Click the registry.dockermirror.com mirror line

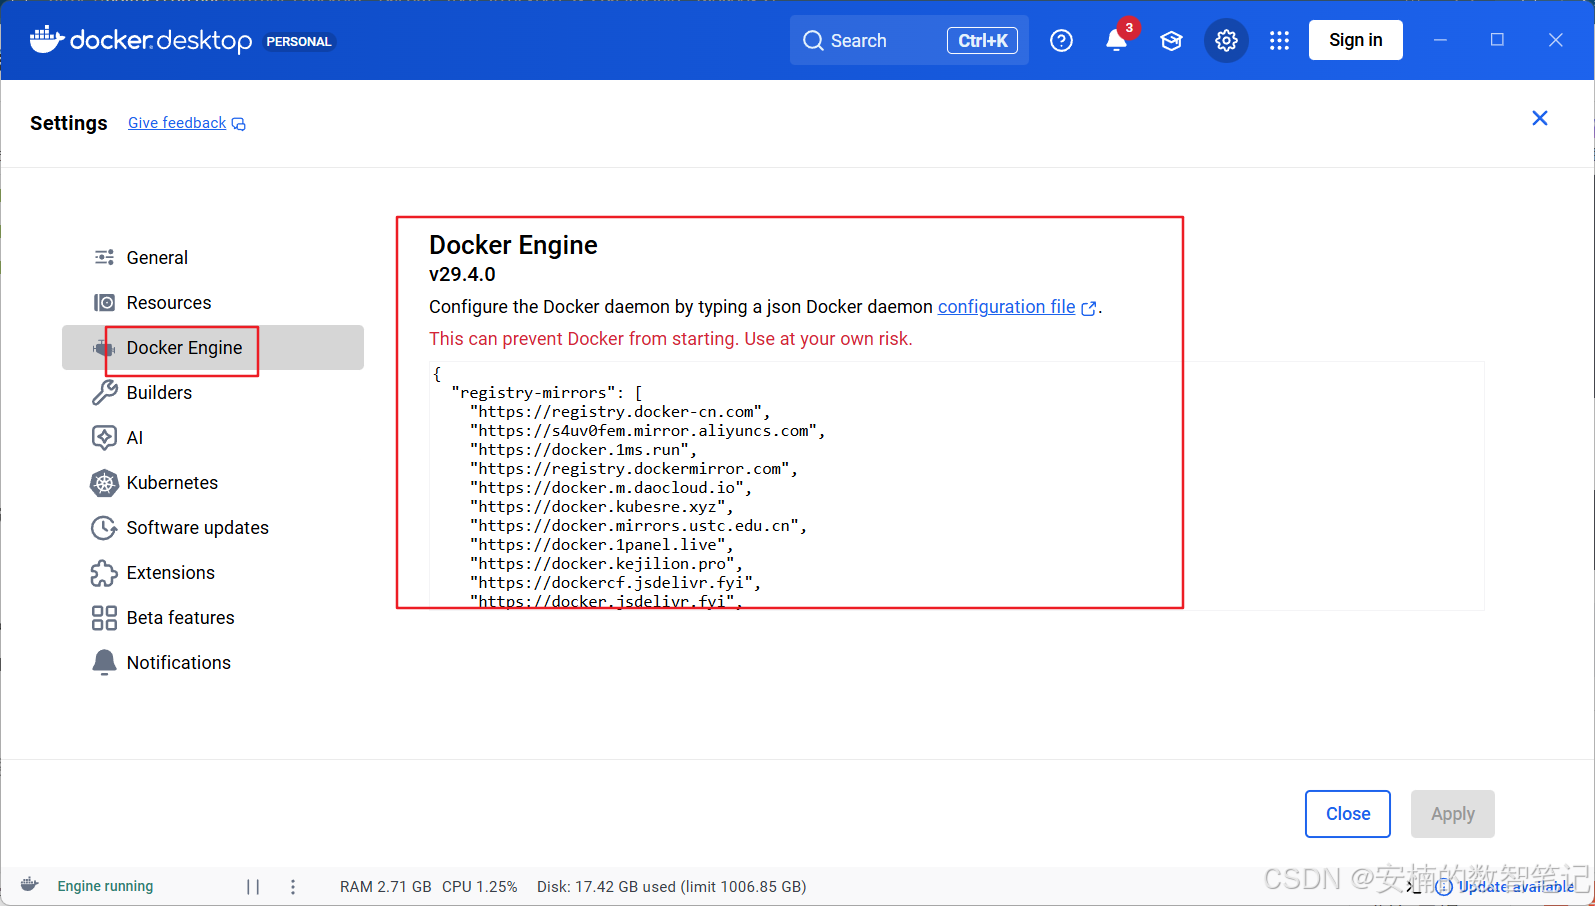click(x=634, y=469)
